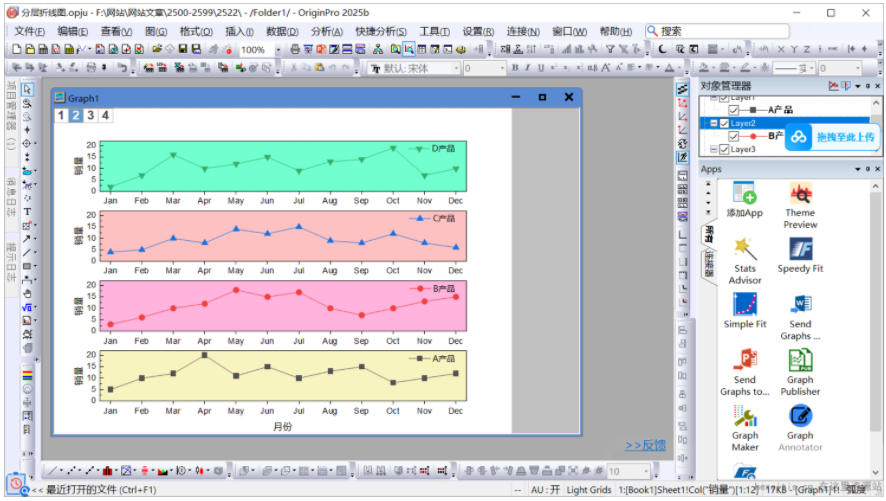Open Object Manager panel options arrow
886x501 pixels.
(x=858, y=86)
